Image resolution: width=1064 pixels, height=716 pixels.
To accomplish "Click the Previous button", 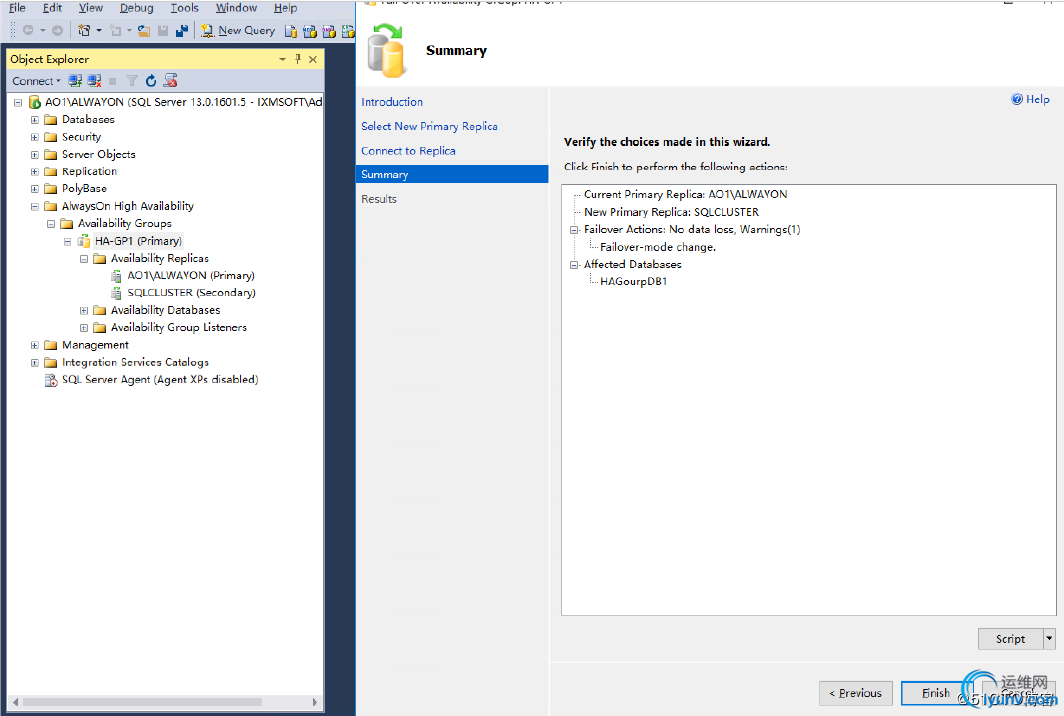I will point(856,693).
